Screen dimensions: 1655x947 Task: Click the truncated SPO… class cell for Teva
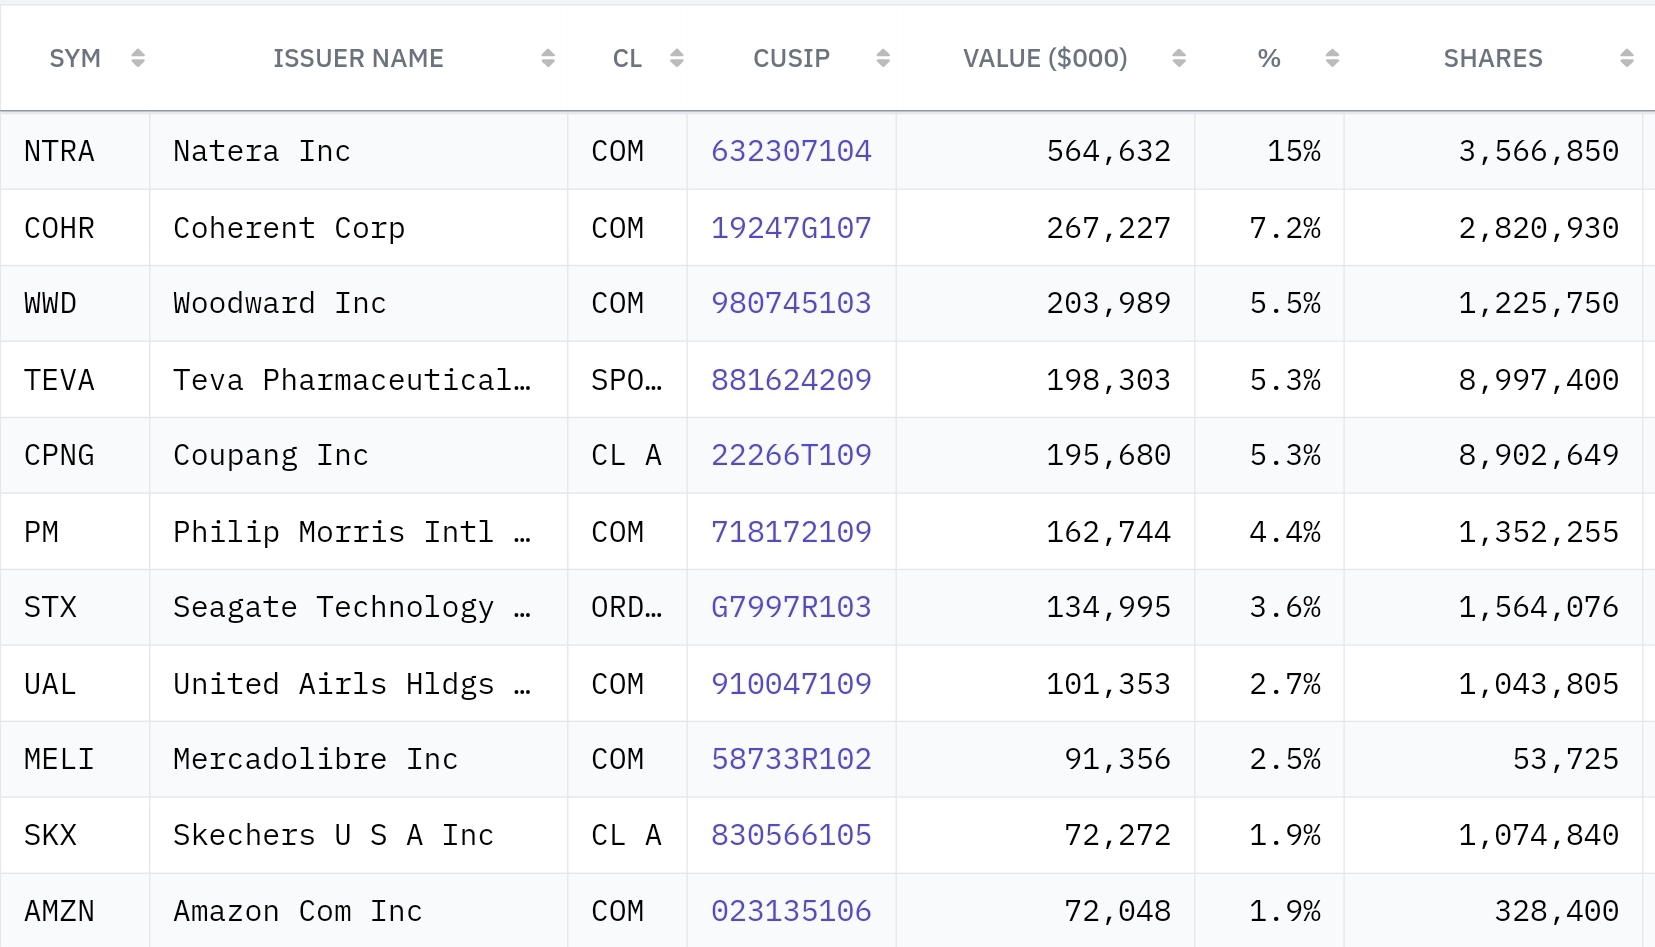[627, 380]
